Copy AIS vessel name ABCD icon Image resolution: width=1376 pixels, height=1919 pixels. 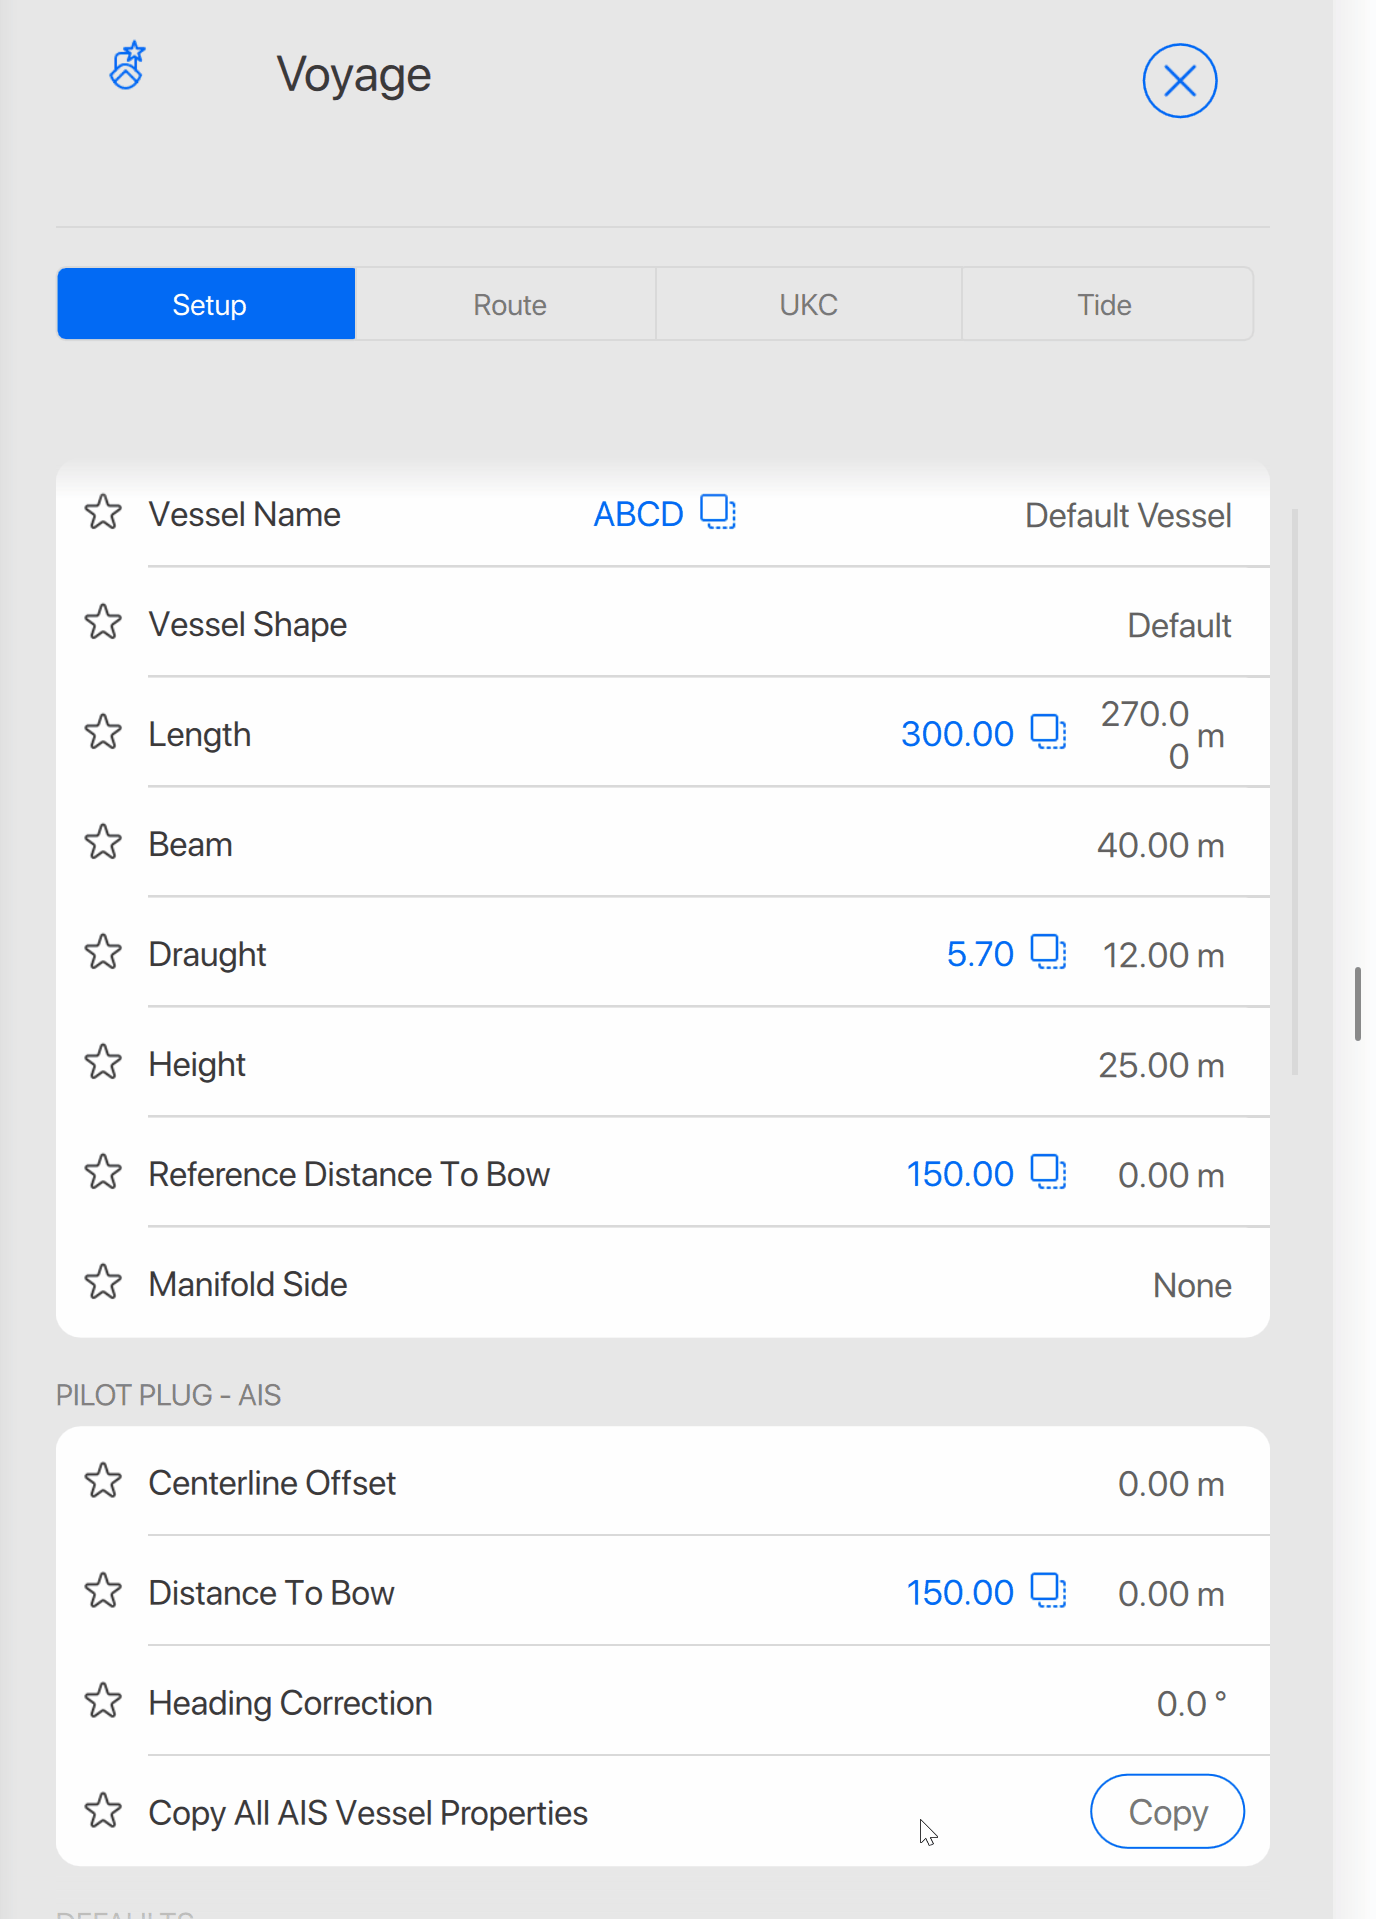[718, 512]
